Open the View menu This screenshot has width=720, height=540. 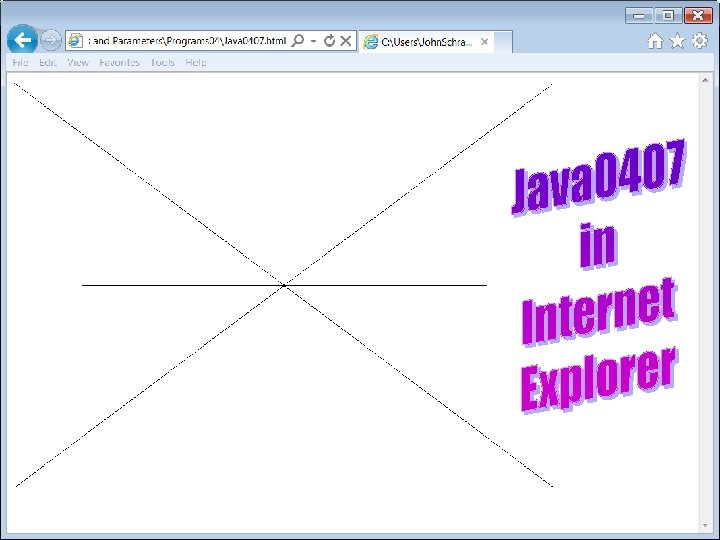pyautogui.click(x=78, y=62)
